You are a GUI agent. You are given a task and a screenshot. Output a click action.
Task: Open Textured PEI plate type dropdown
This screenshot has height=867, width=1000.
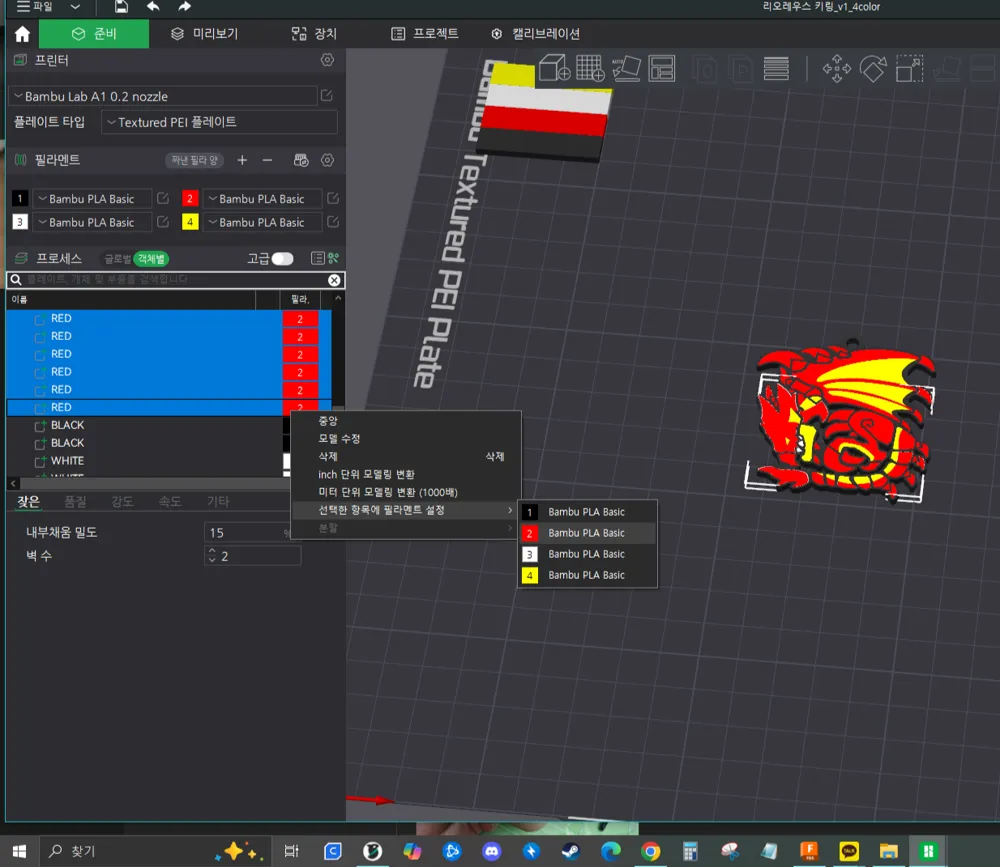219,122
